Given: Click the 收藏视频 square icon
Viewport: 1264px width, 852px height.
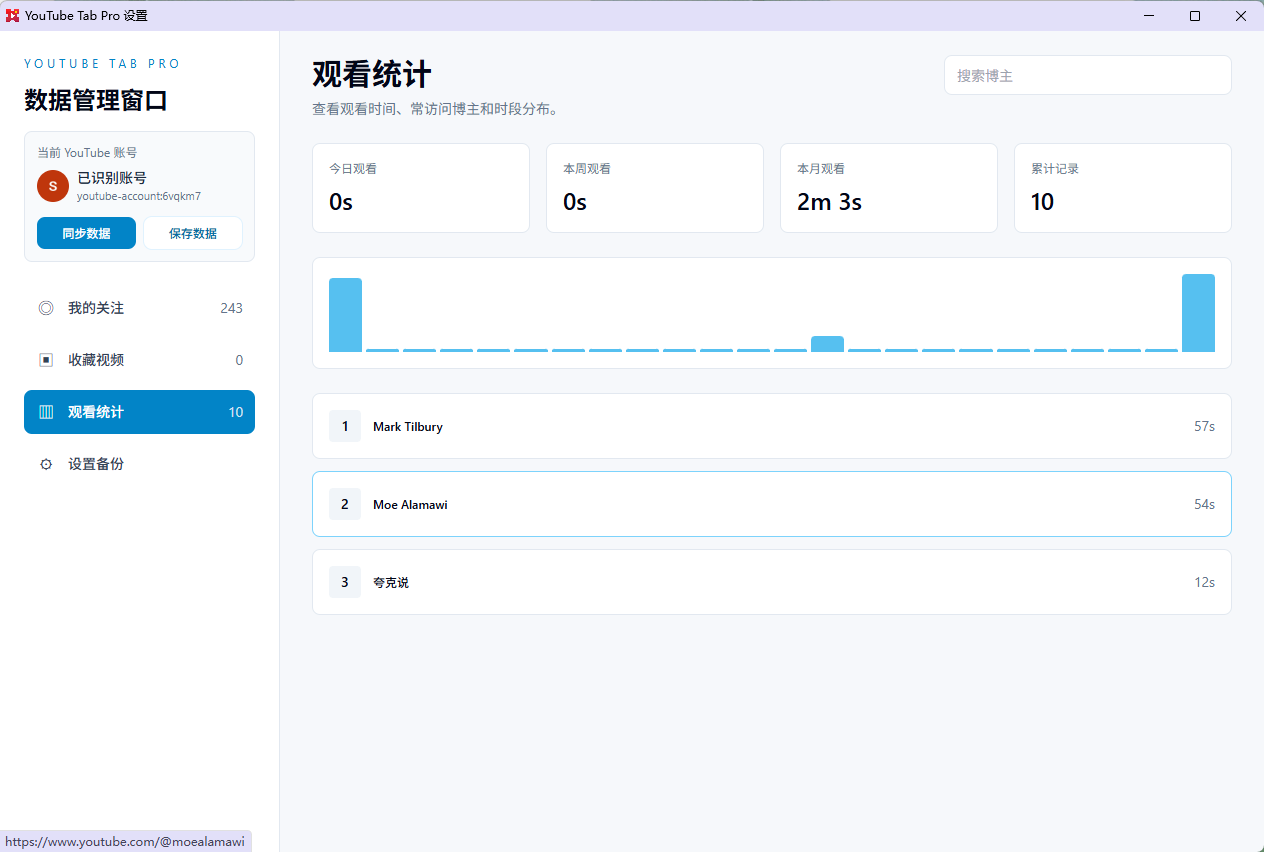Looking at the screenshot, I should tap(46, 360).
